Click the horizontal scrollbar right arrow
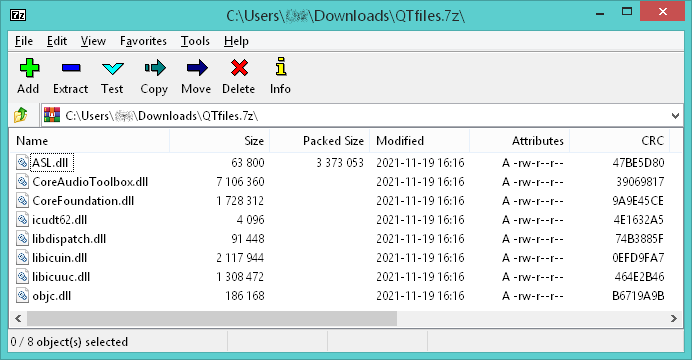Screen dimensions: 692x360 673,318
